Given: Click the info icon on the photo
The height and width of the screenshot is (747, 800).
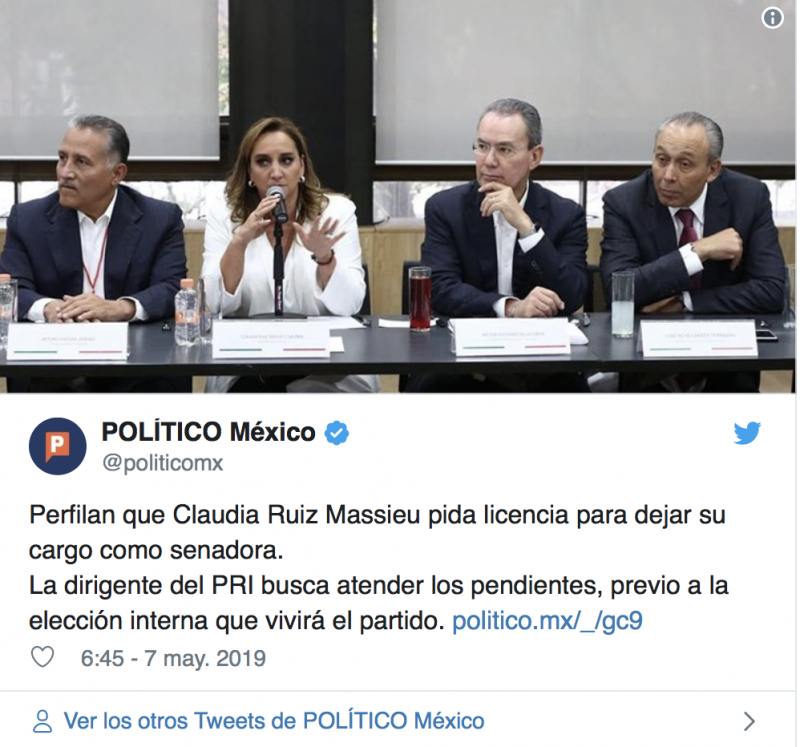Looking at the screenshot, I should tap(772, 18).
